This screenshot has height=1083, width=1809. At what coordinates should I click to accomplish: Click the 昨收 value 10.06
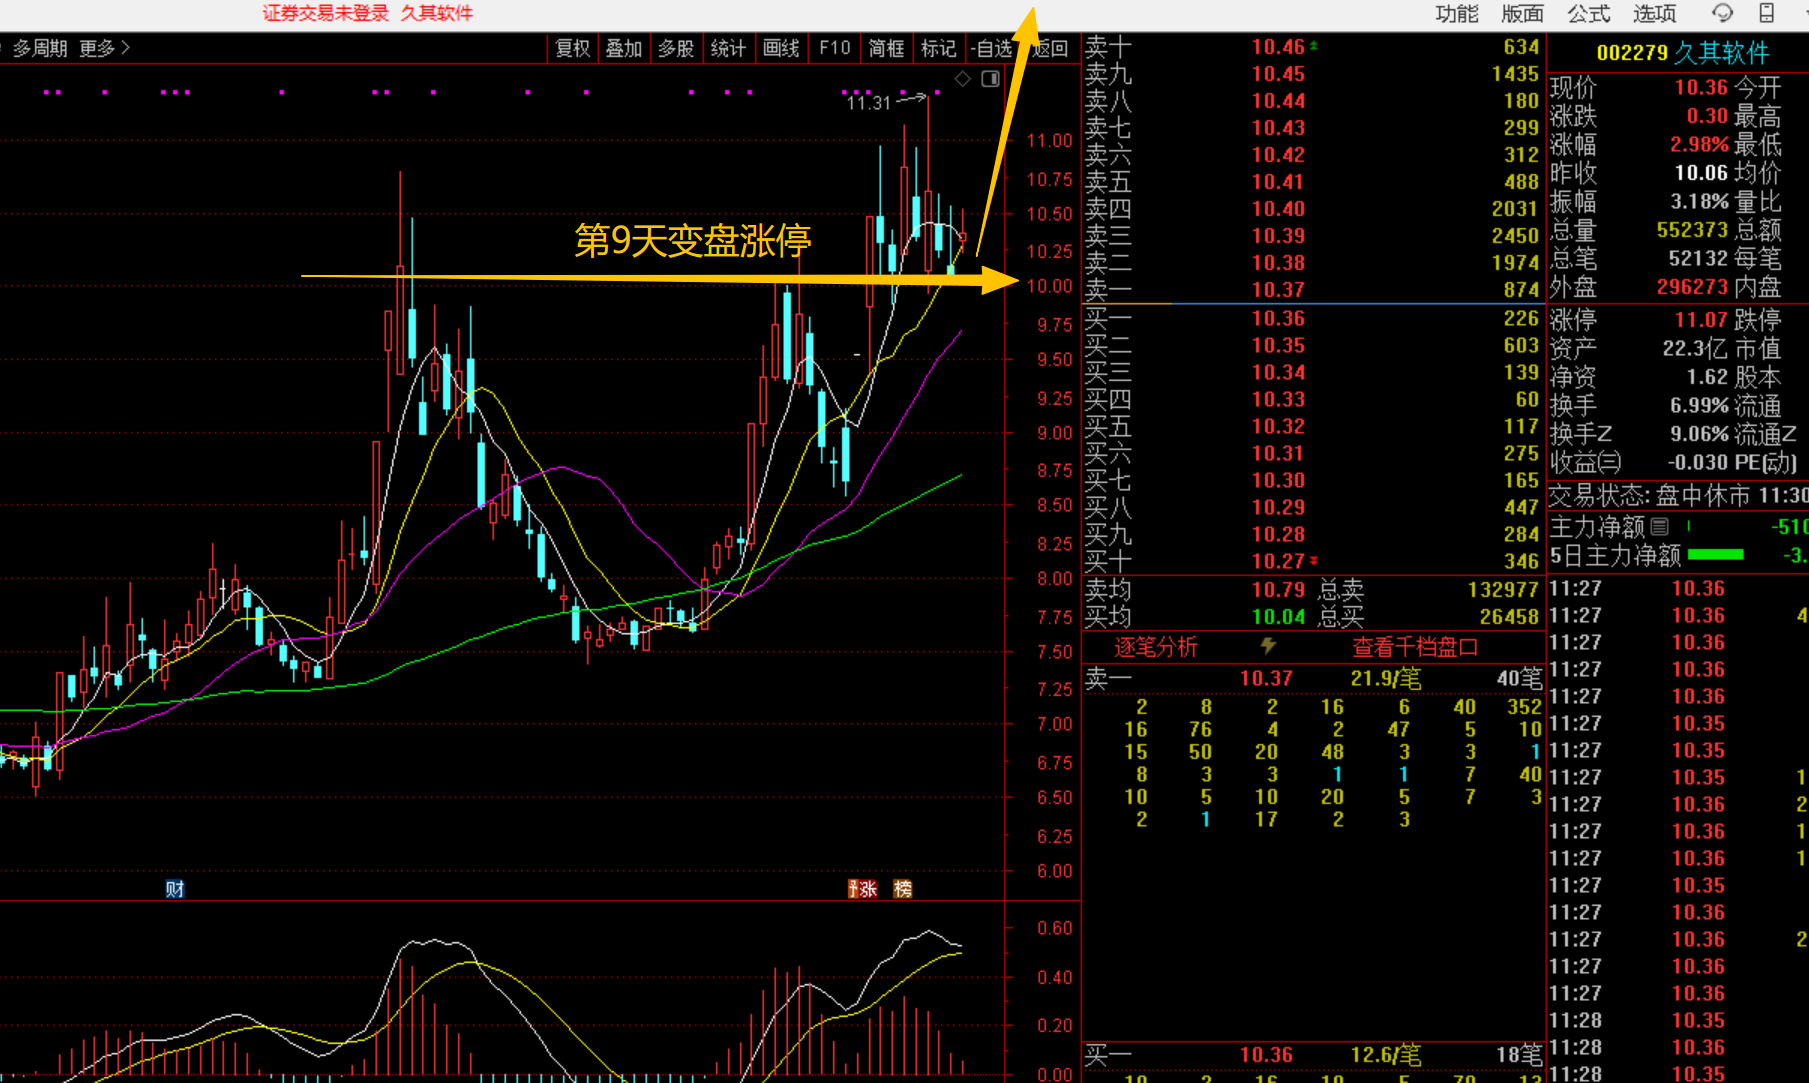(x=1701, y=173)
